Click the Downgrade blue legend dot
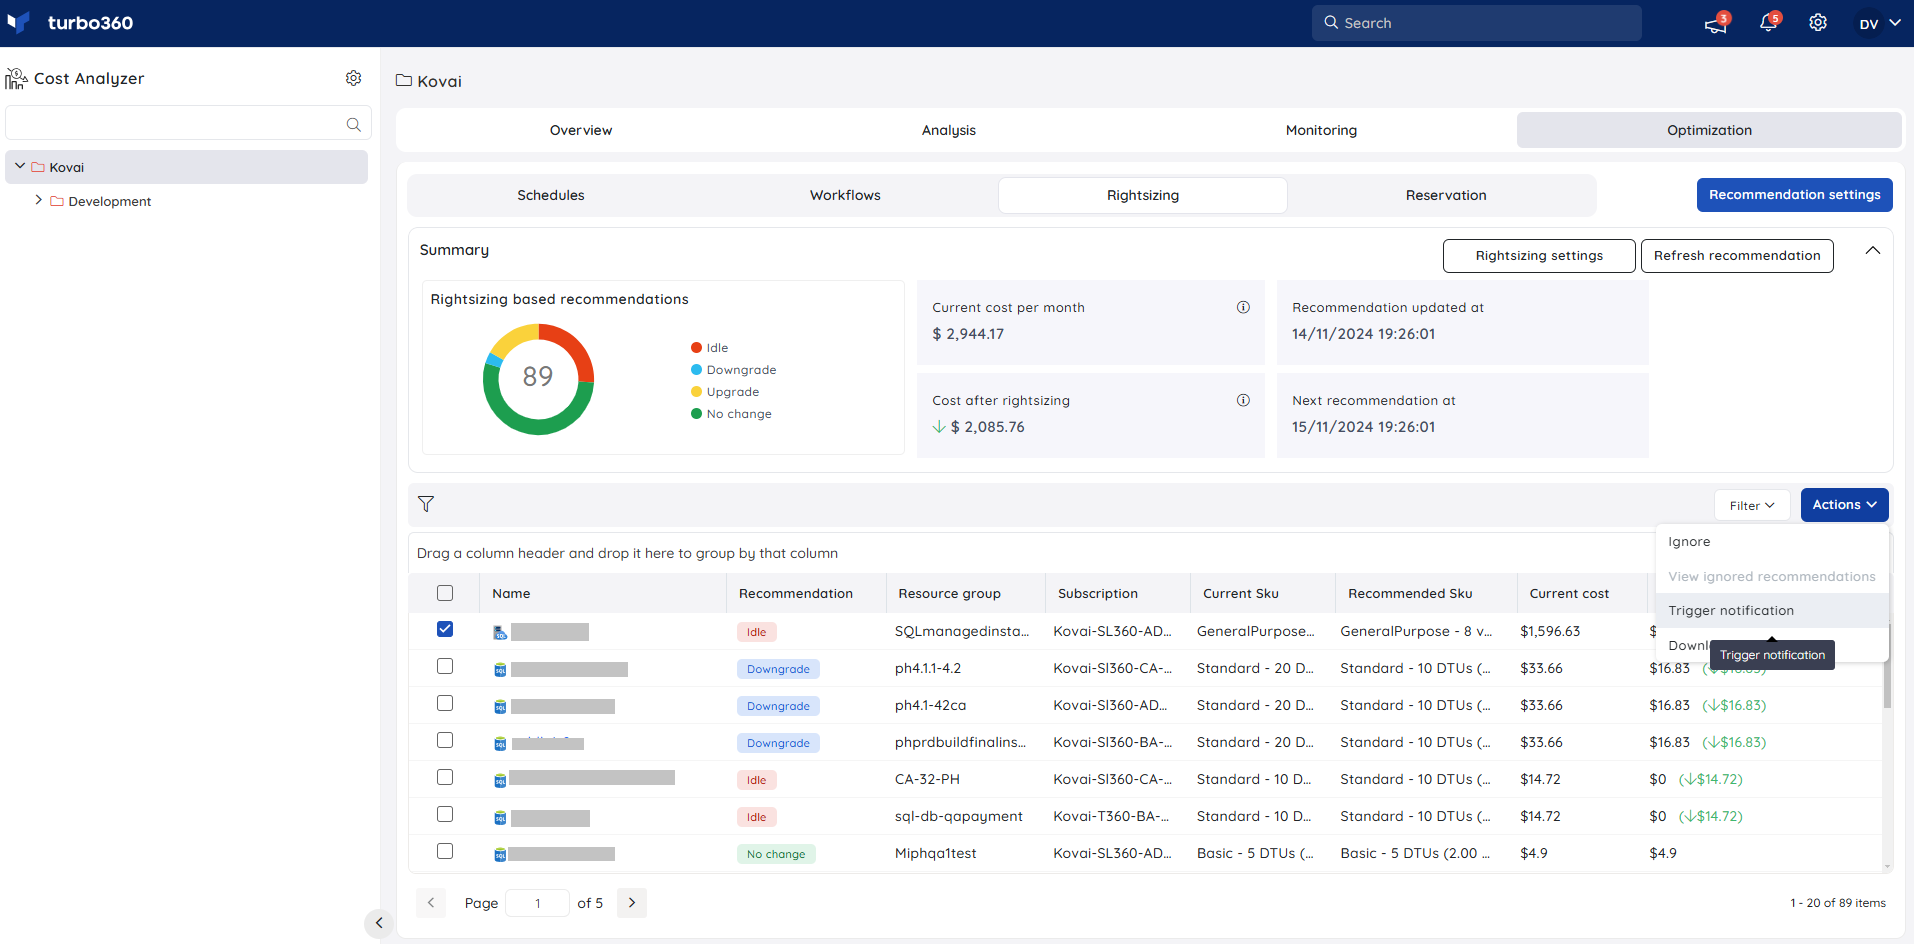 point(696,370)
